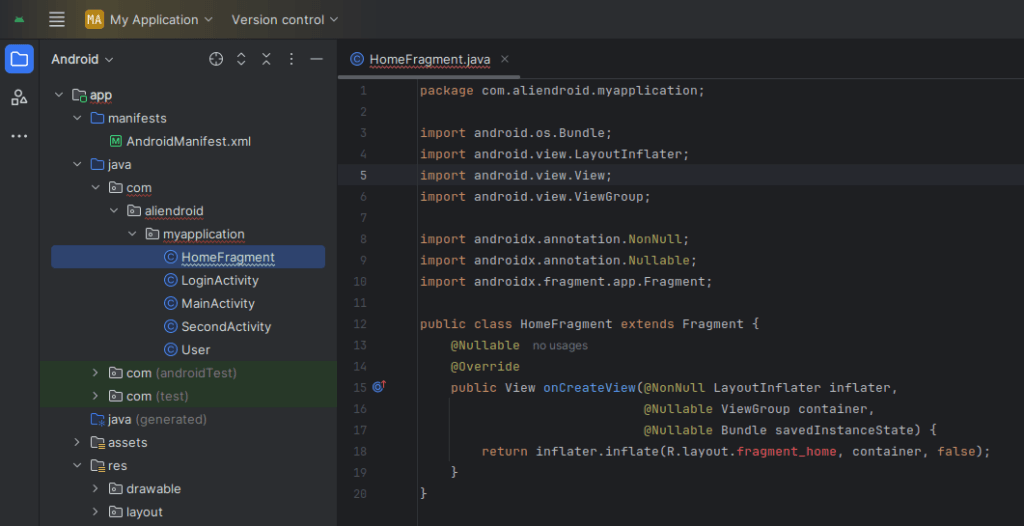This screenshot has width=1024, height=526.
Task: Click NonNull in androidx.annotation import
Action: pos(654,239)
